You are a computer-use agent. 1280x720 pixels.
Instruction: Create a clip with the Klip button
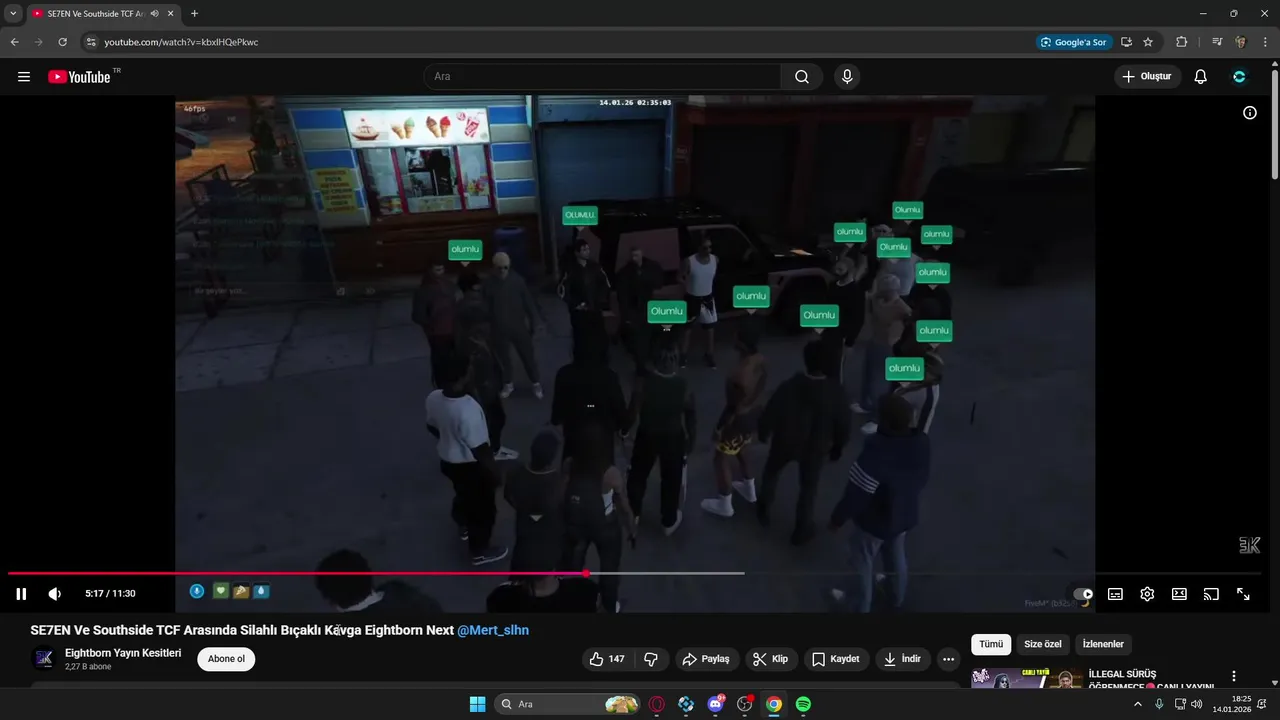point(770,659)
